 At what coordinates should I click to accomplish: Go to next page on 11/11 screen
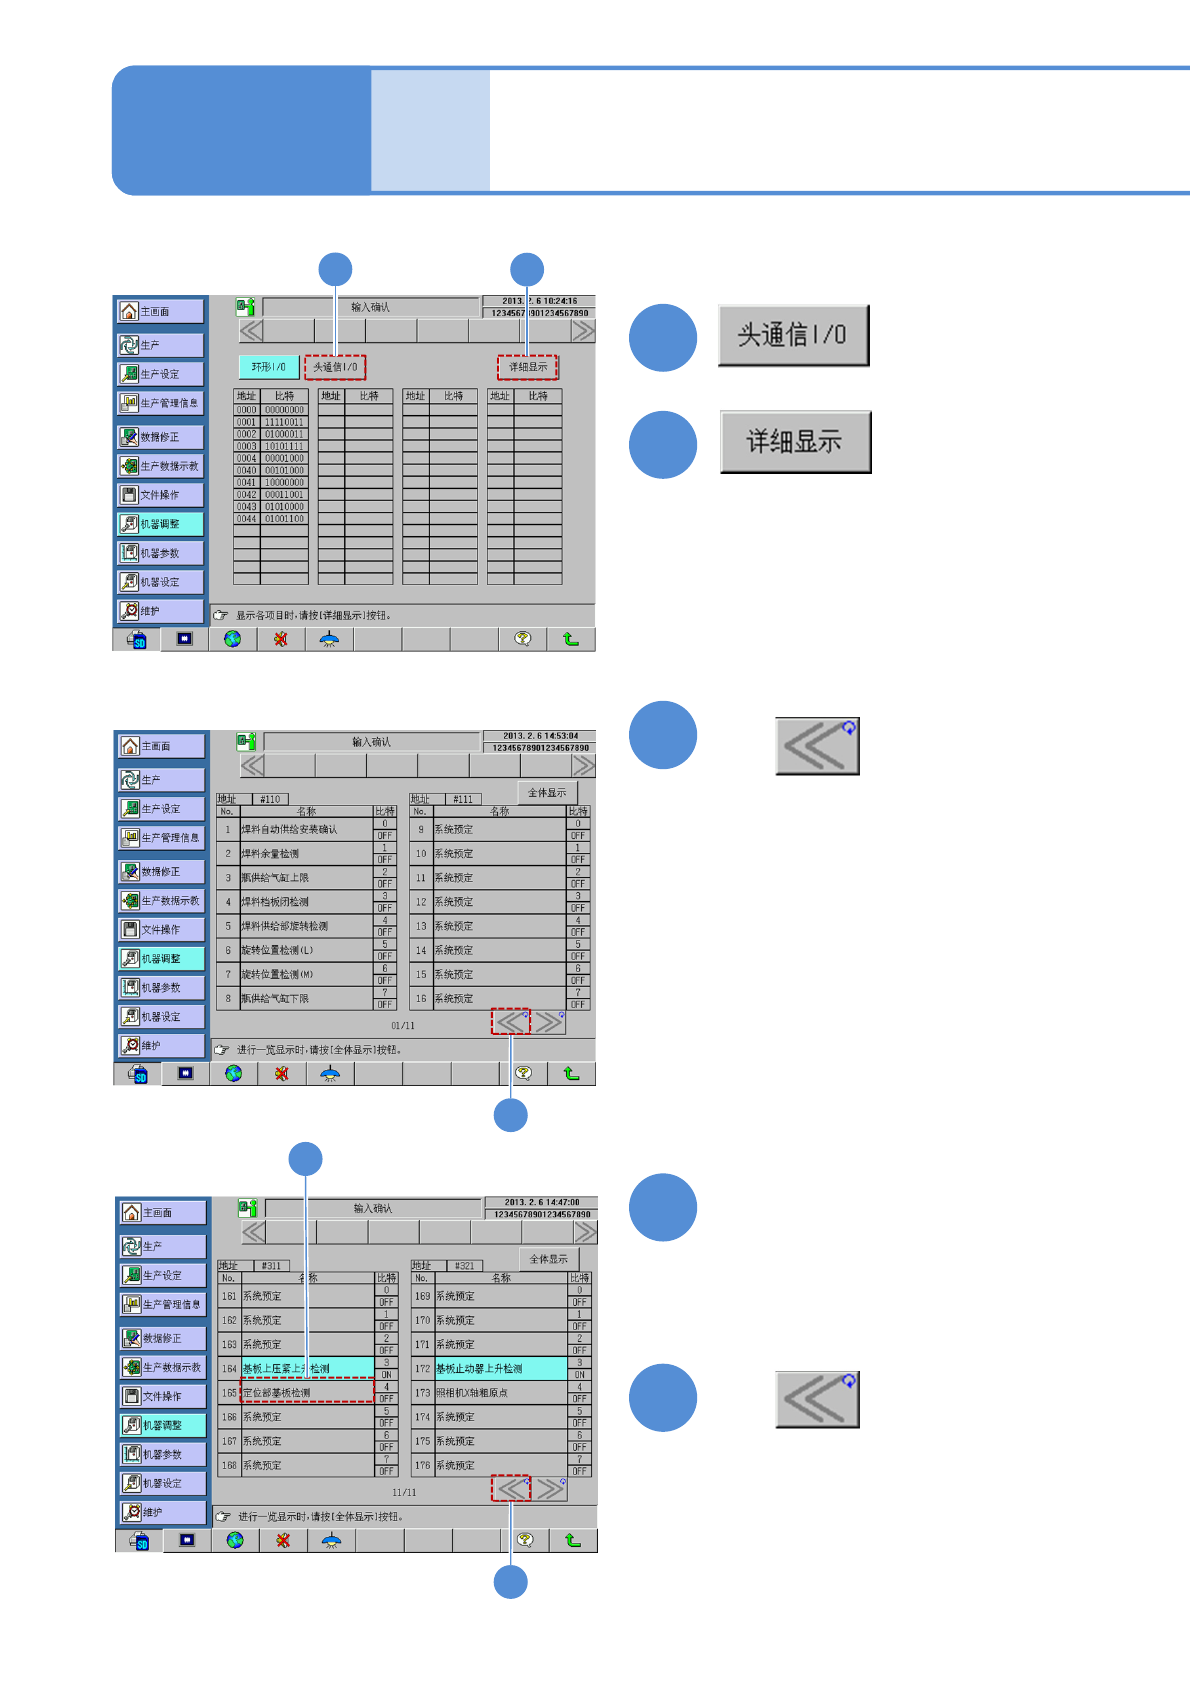coord(549,1488)
